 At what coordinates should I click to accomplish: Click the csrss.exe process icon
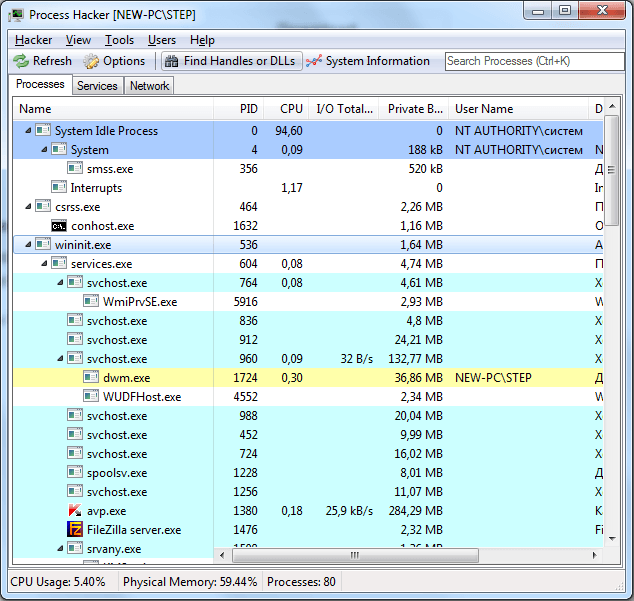click(43, 206)
